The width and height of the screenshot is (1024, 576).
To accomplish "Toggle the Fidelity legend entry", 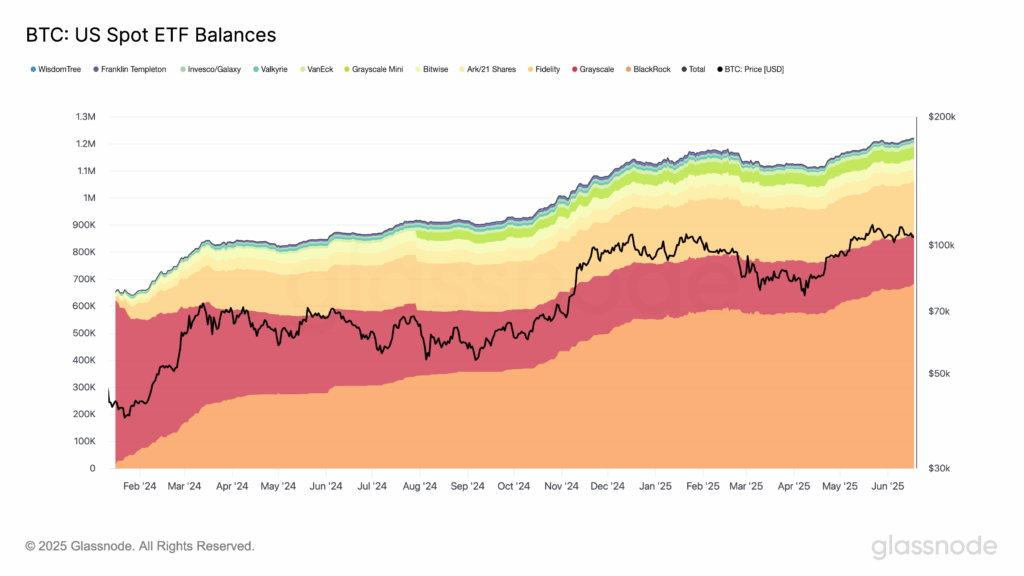I will 544,69.
